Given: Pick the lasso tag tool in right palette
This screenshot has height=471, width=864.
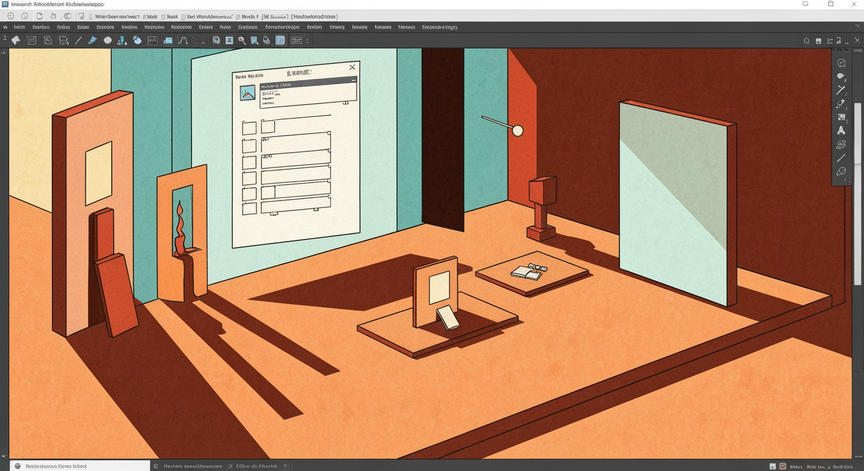Looking at the screenshot, I should [841, 171].
